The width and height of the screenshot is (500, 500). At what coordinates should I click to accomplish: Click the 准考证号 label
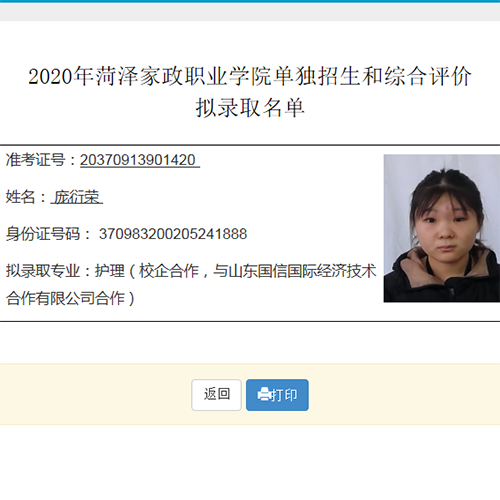coord(36,160)
